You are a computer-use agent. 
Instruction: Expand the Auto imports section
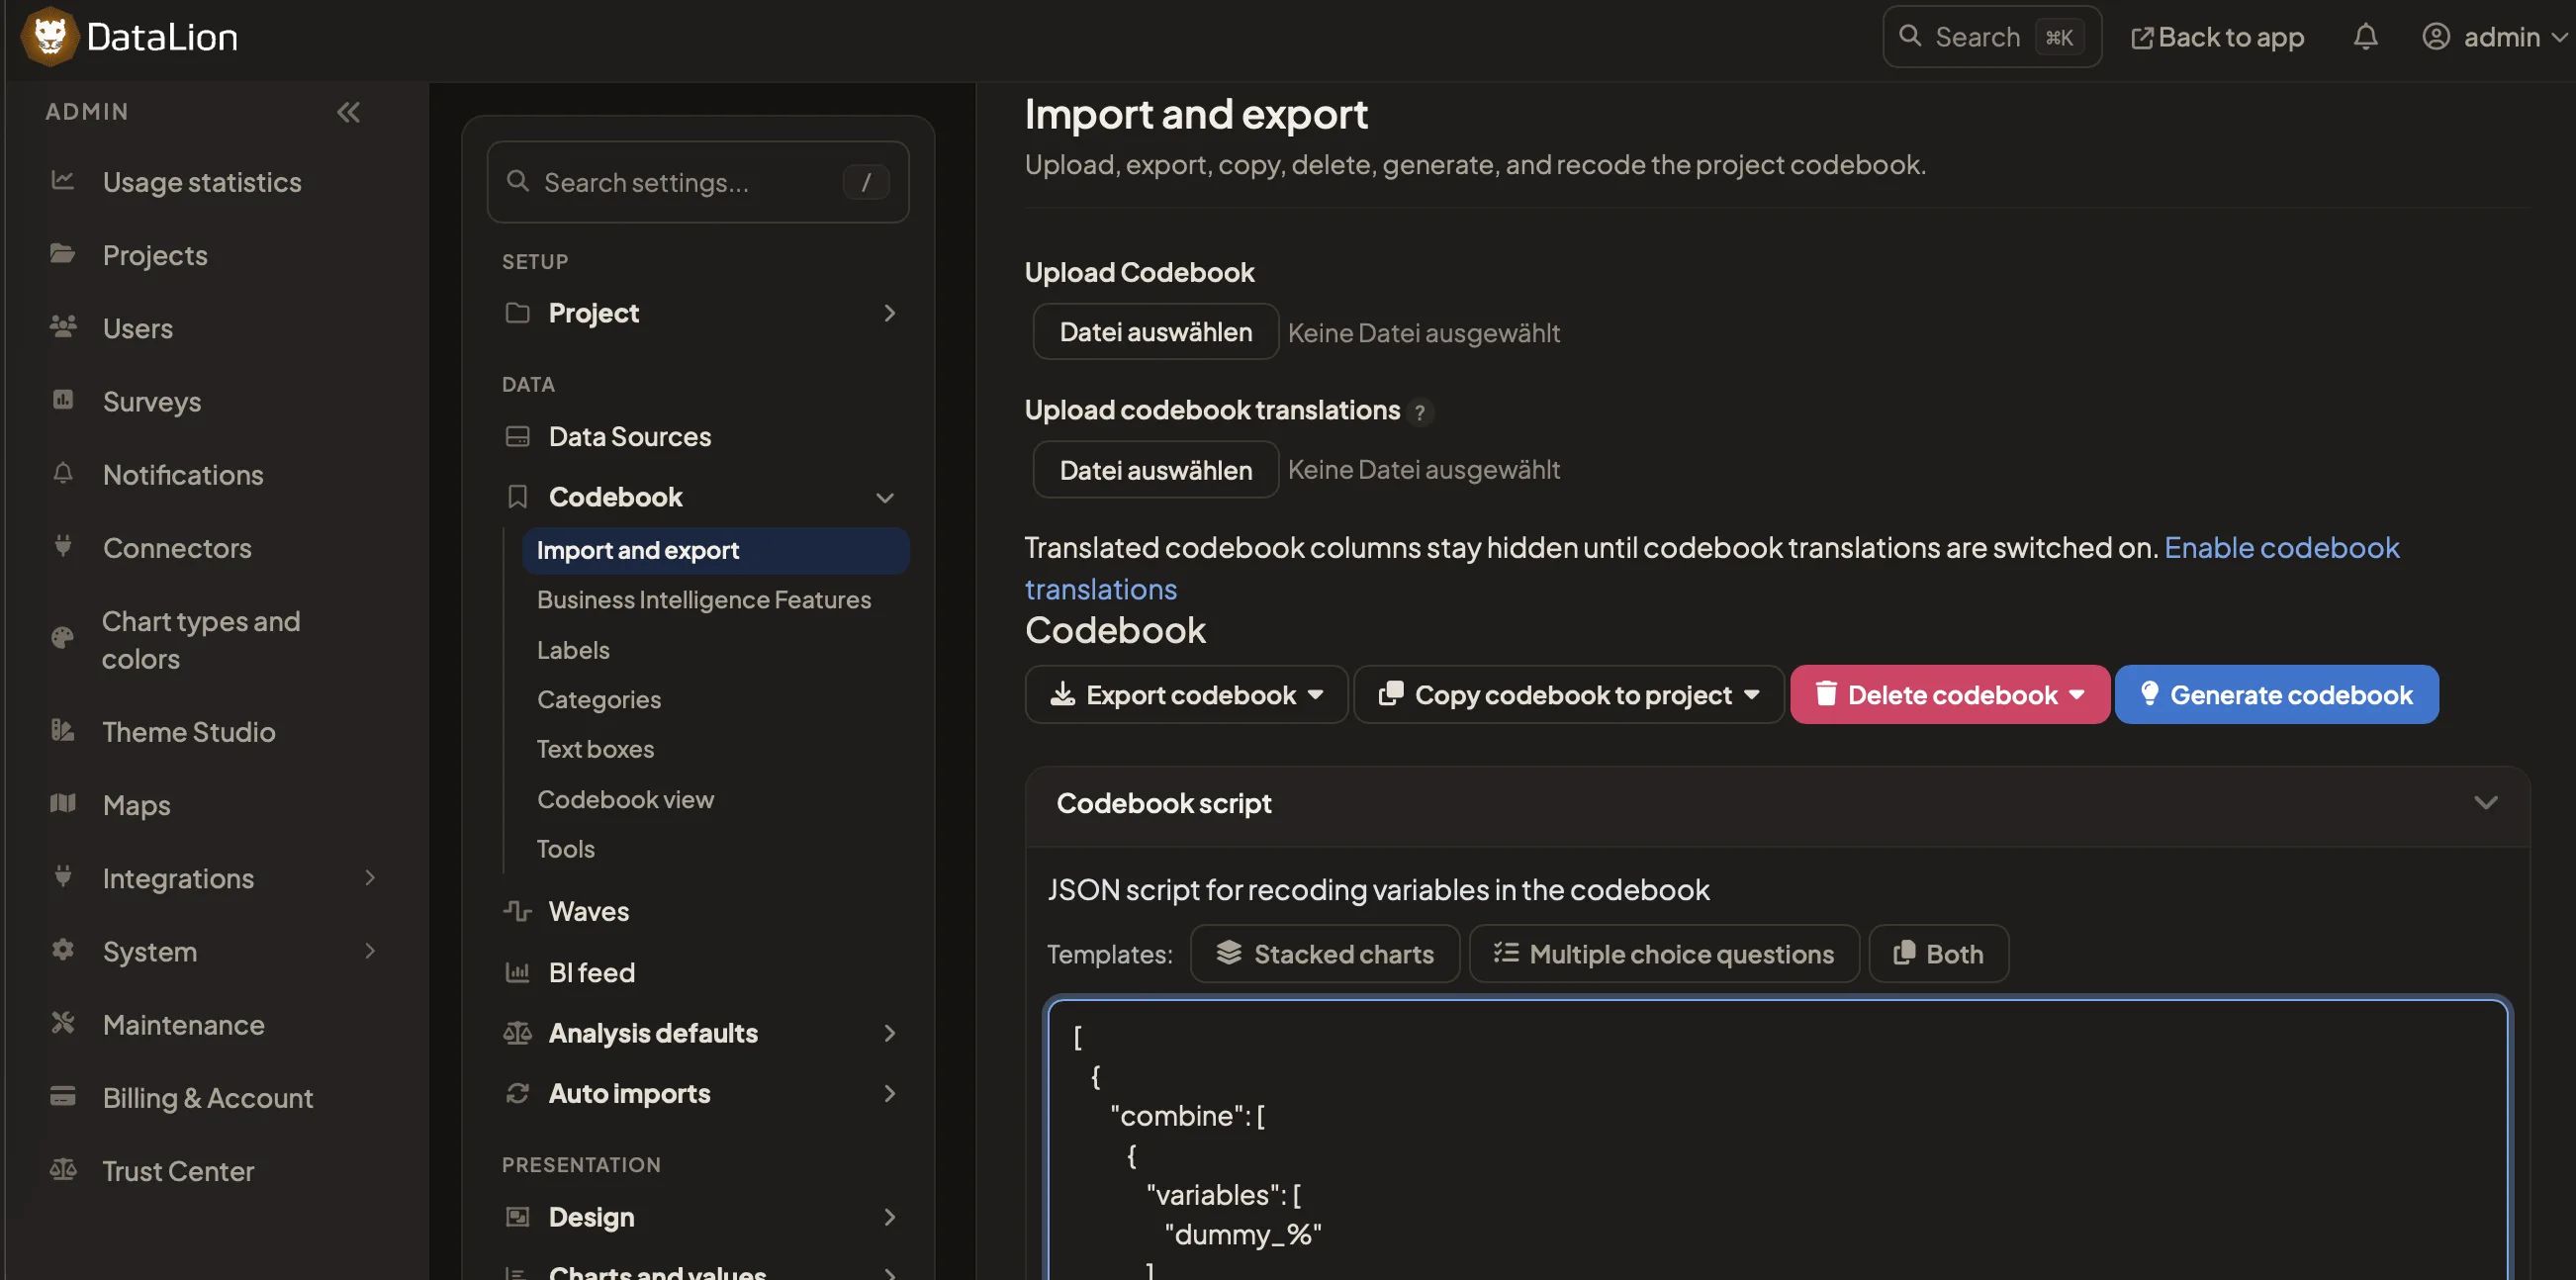[x=889, y=1093]
